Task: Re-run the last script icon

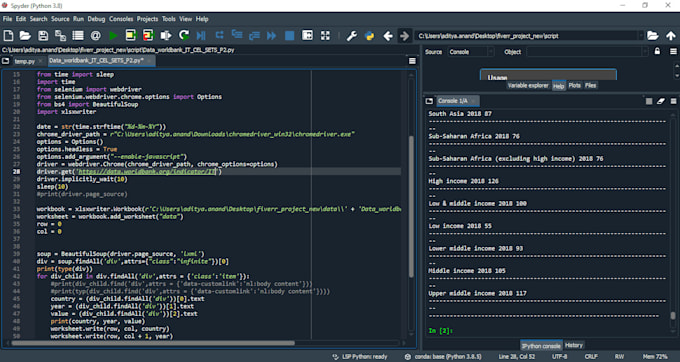Action: click(x=184, y=36)
